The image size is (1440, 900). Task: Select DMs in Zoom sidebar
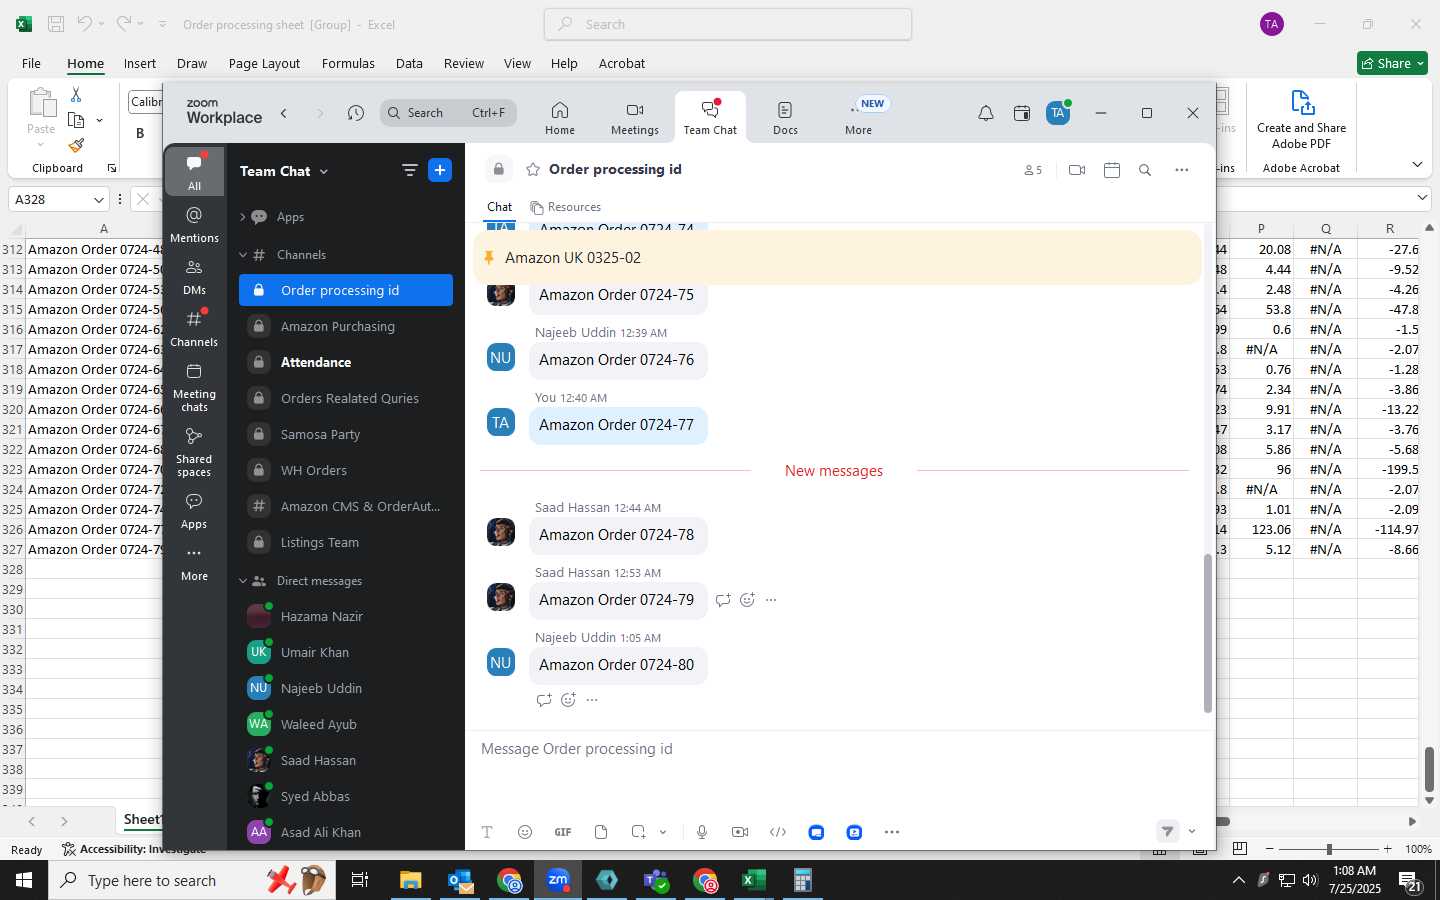194,276
